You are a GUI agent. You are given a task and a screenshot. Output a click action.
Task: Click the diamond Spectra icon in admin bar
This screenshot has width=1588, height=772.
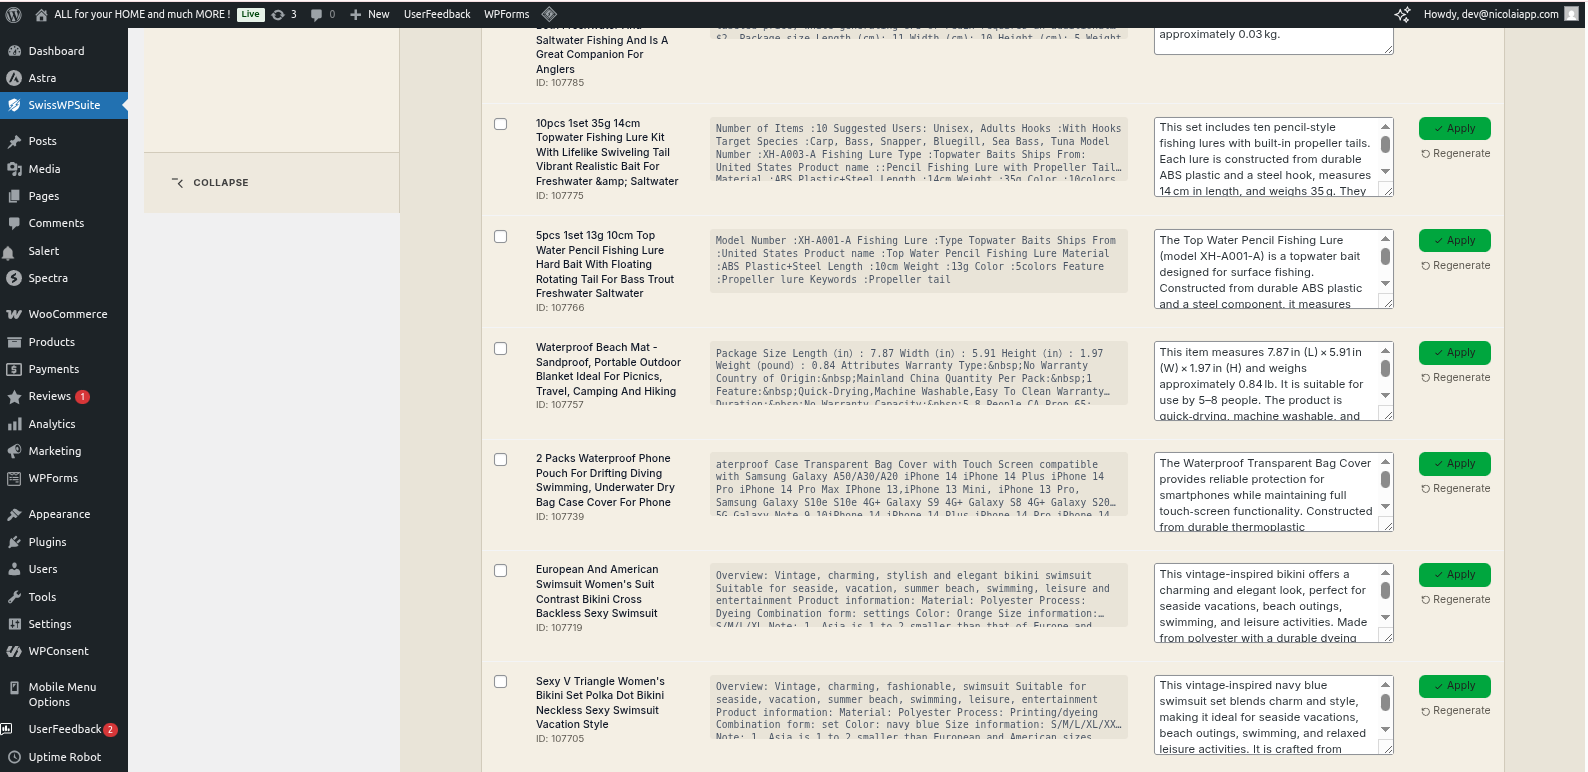coord(549,14)
